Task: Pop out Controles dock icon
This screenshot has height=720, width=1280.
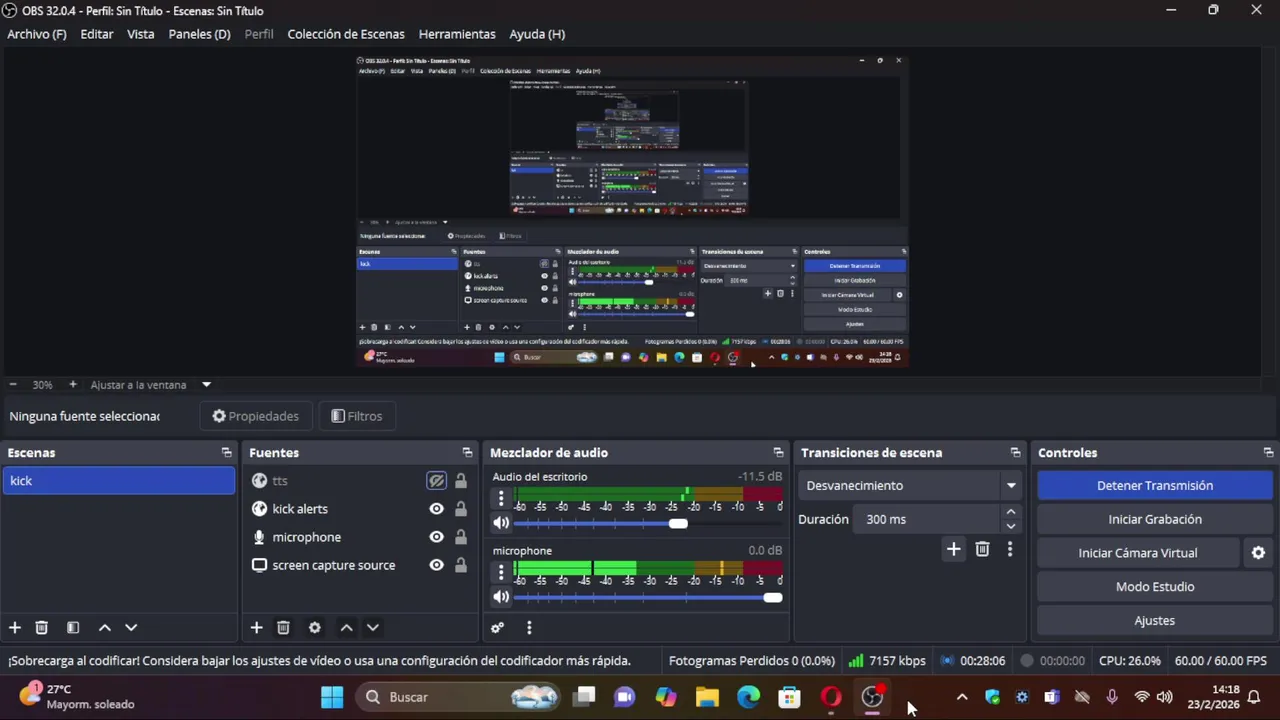Action: click(x=1268, y=453)
